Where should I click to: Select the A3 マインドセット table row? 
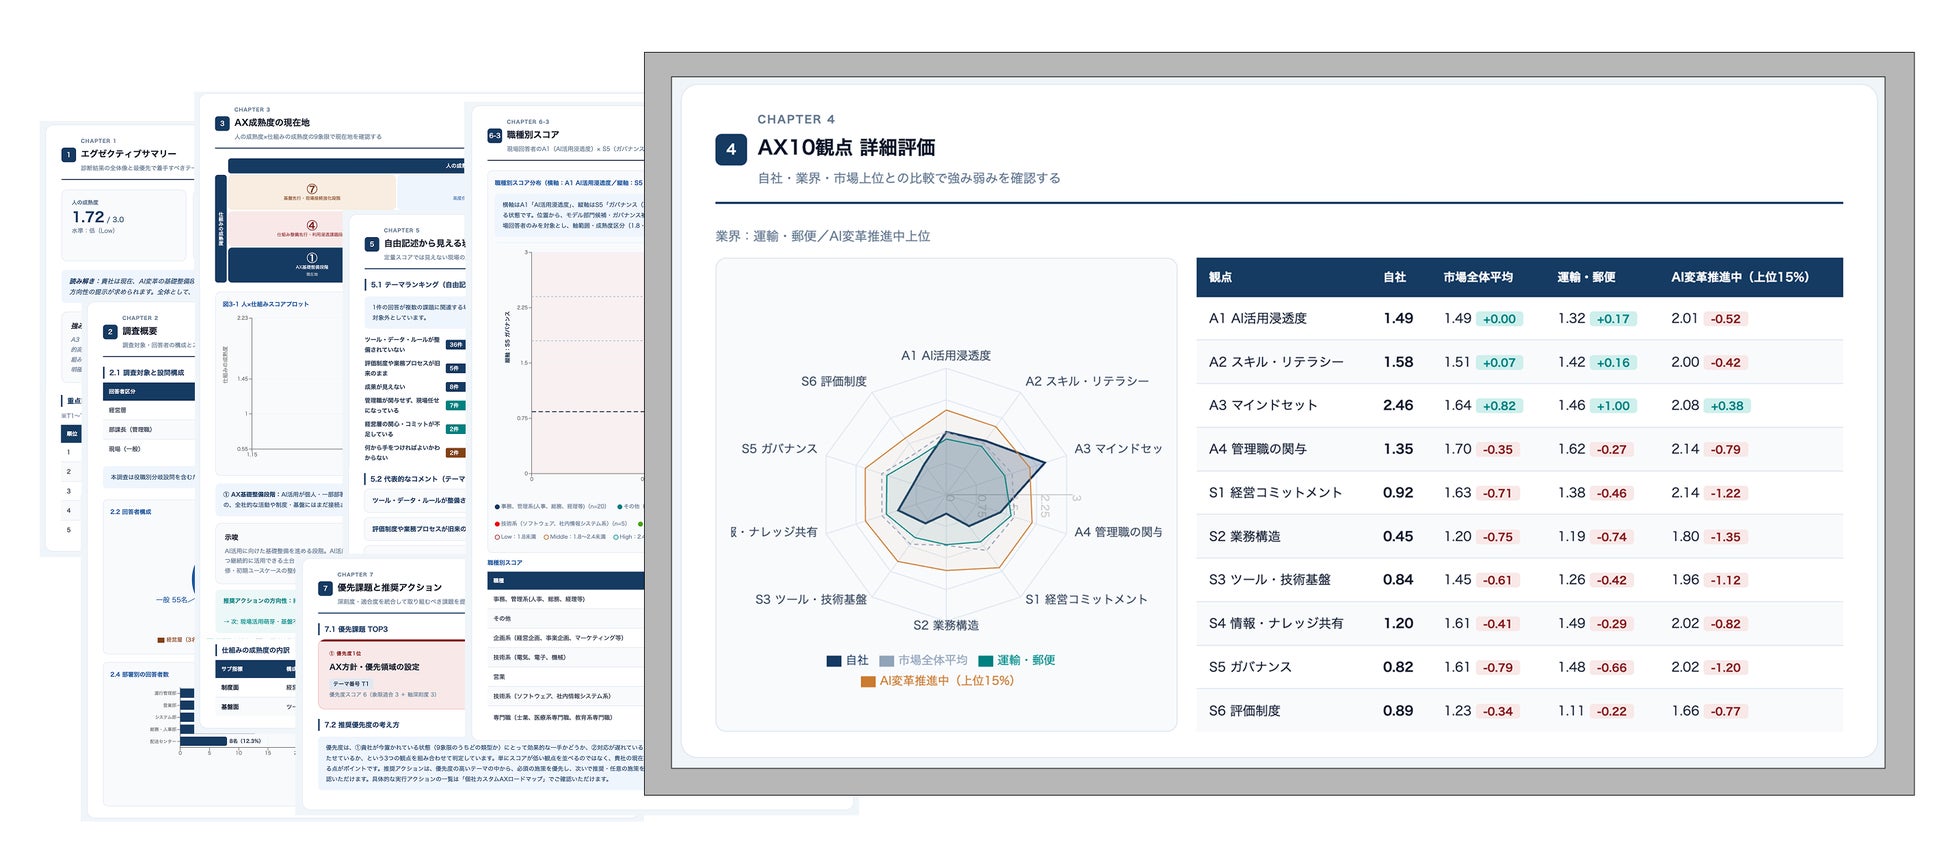[x=1519, y=405]
